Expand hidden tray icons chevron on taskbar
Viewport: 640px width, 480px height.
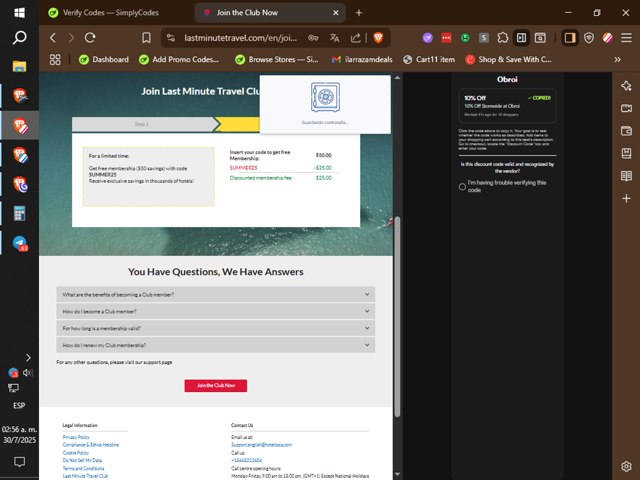coord(28,358)
